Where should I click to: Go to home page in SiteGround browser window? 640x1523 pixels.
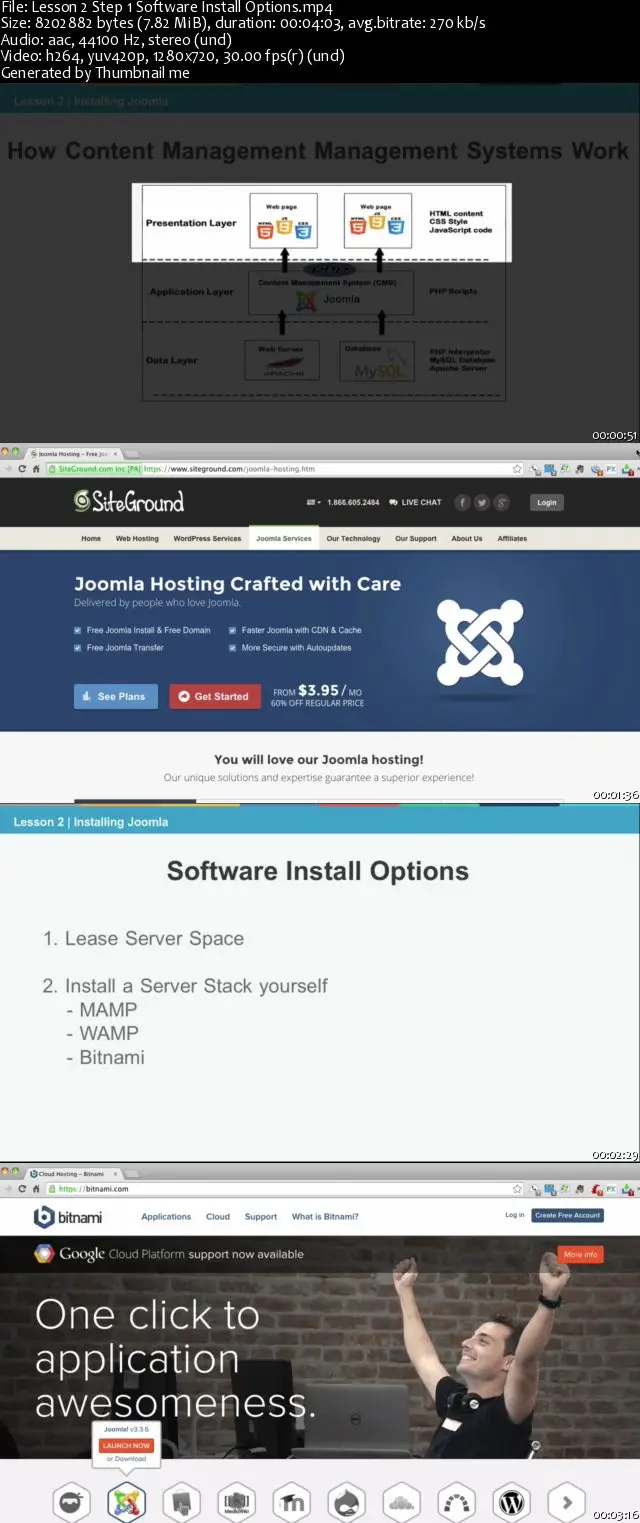click(37, 468)
